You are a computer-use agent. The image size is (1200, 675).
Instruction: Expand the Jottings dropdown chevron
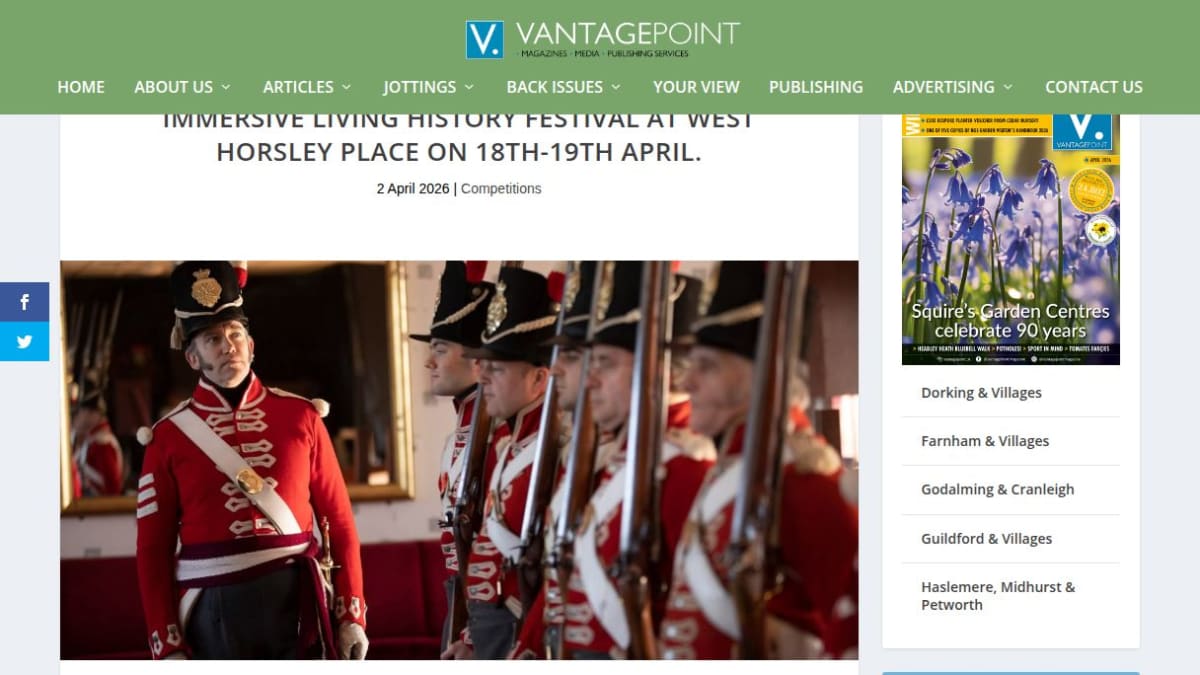469,87
